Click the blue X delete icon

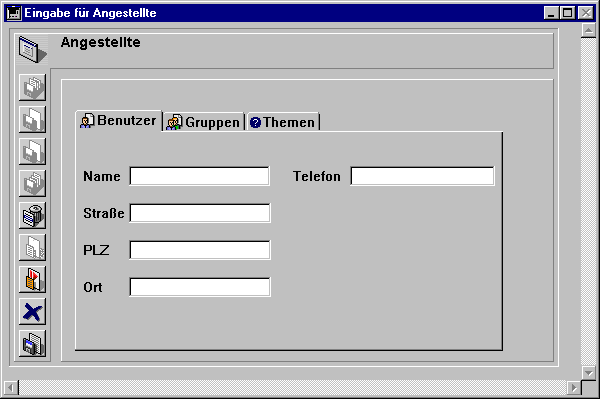pyautogui.click(x=33, y=312)
